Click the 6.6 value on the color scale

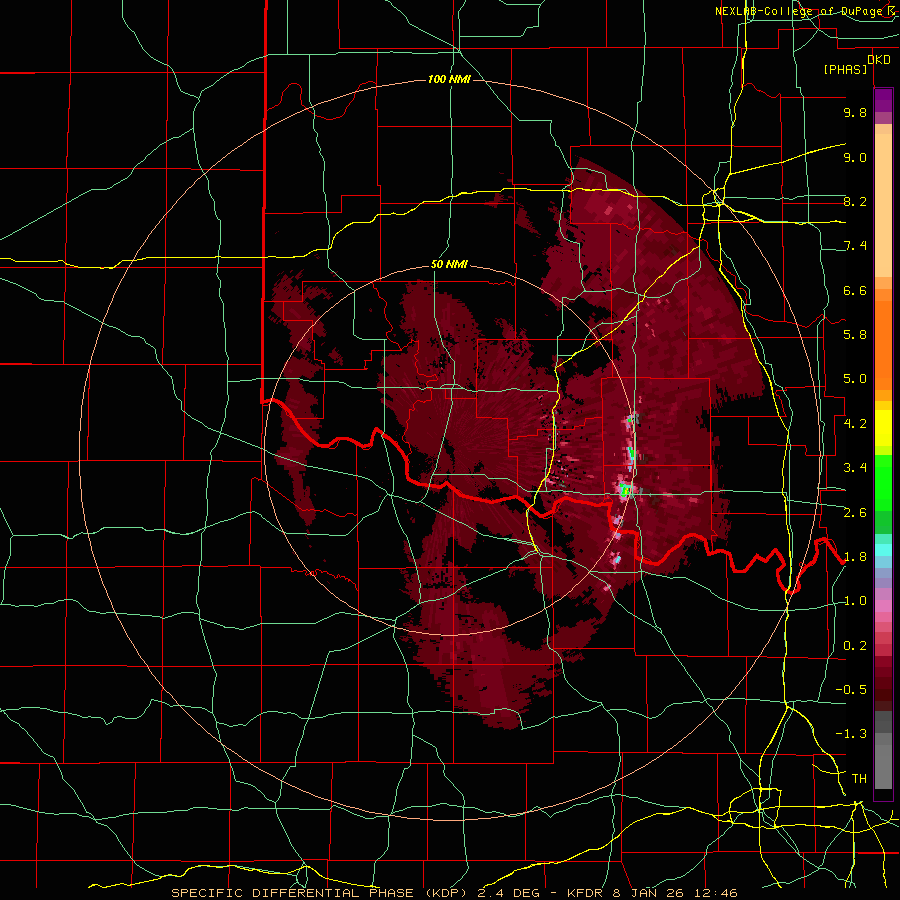855,291
